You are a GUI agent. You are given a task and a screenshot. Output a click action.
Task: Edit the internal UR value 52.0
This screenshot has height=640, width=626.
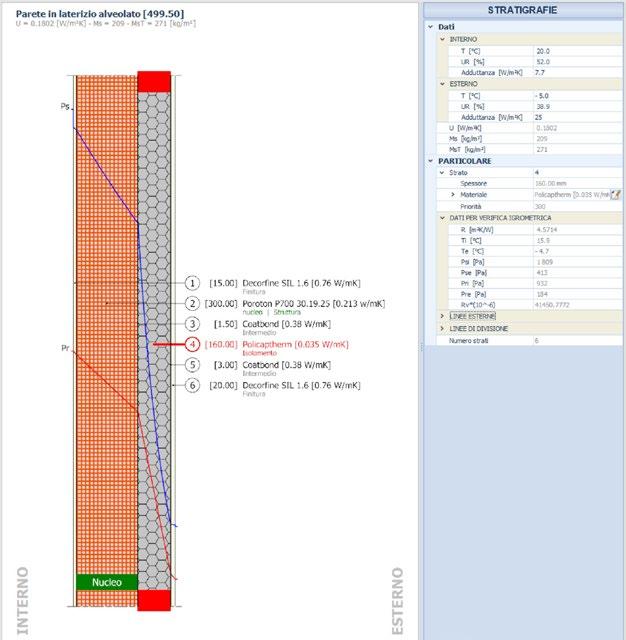click(x=578, y=62)
